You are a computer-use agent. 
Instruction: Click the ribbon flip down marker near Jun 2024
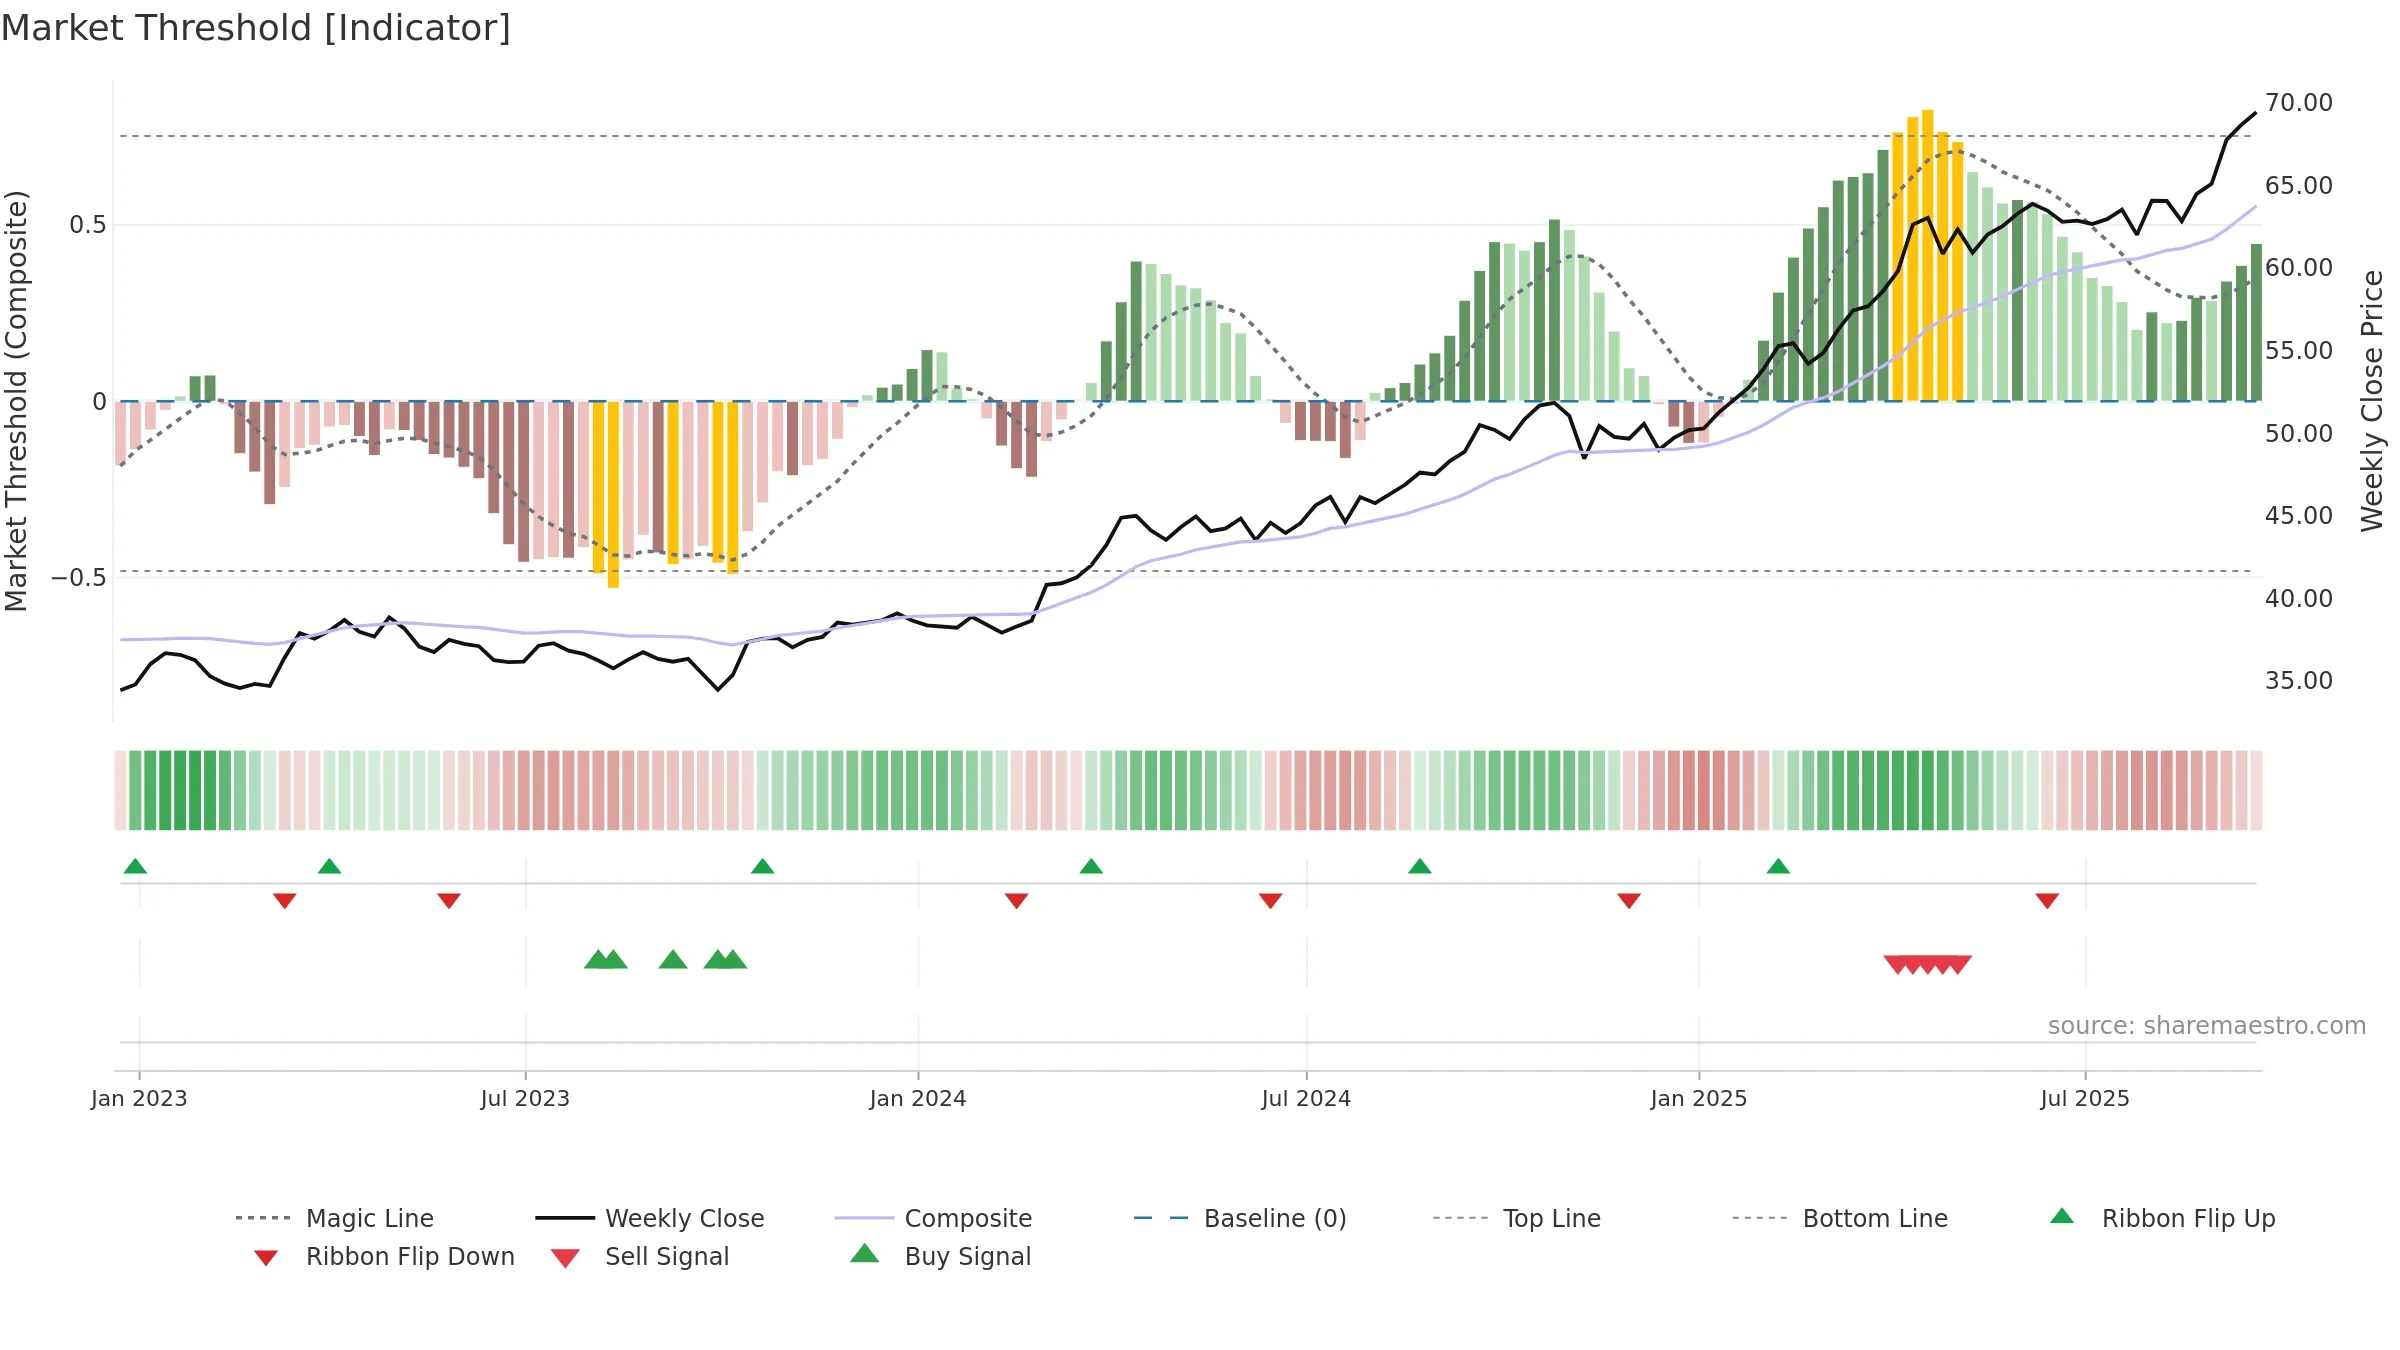(x=1271, y=901)
